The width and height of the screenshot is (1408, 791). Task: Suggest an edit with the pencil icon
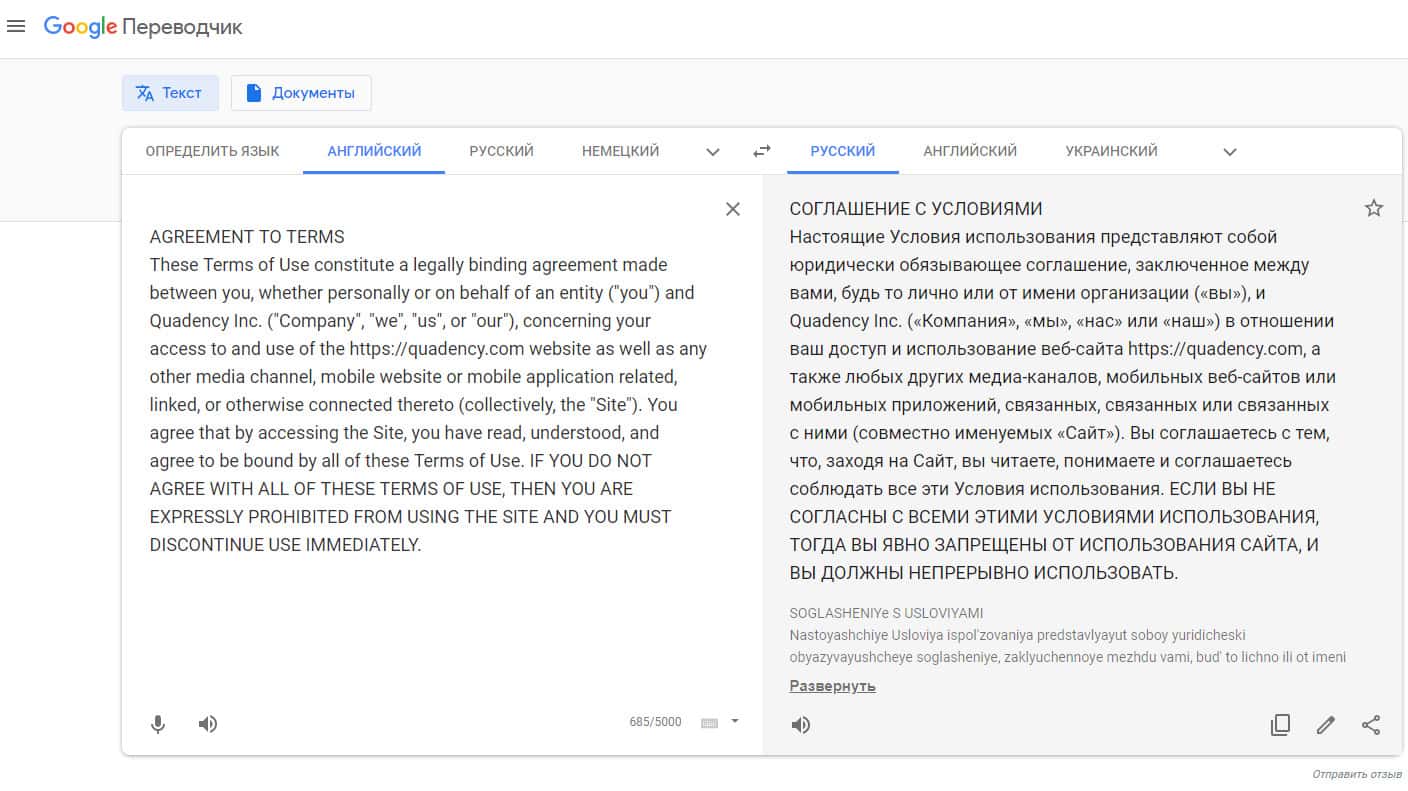coord(1326,725)
